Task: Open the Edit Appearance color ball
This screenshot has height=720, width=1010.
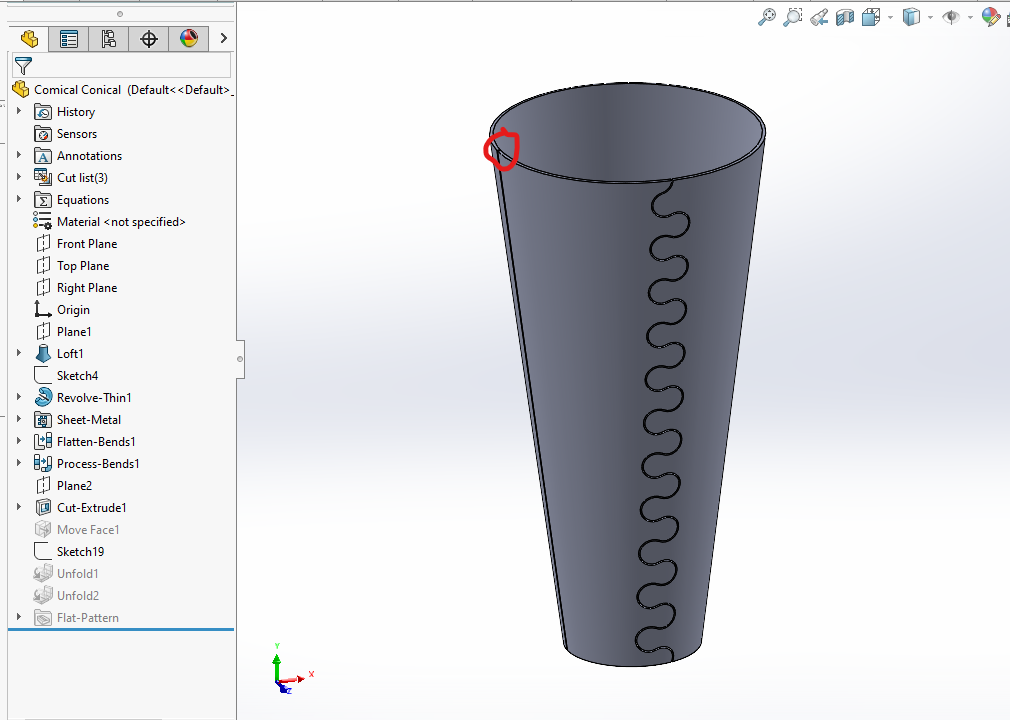Action: click(990, 17)
